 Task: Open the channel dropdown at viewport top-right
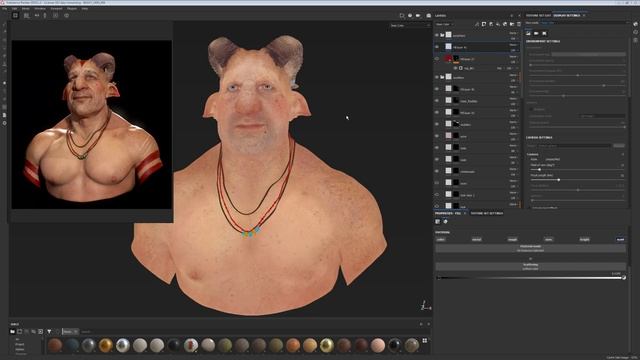(410, 26)
